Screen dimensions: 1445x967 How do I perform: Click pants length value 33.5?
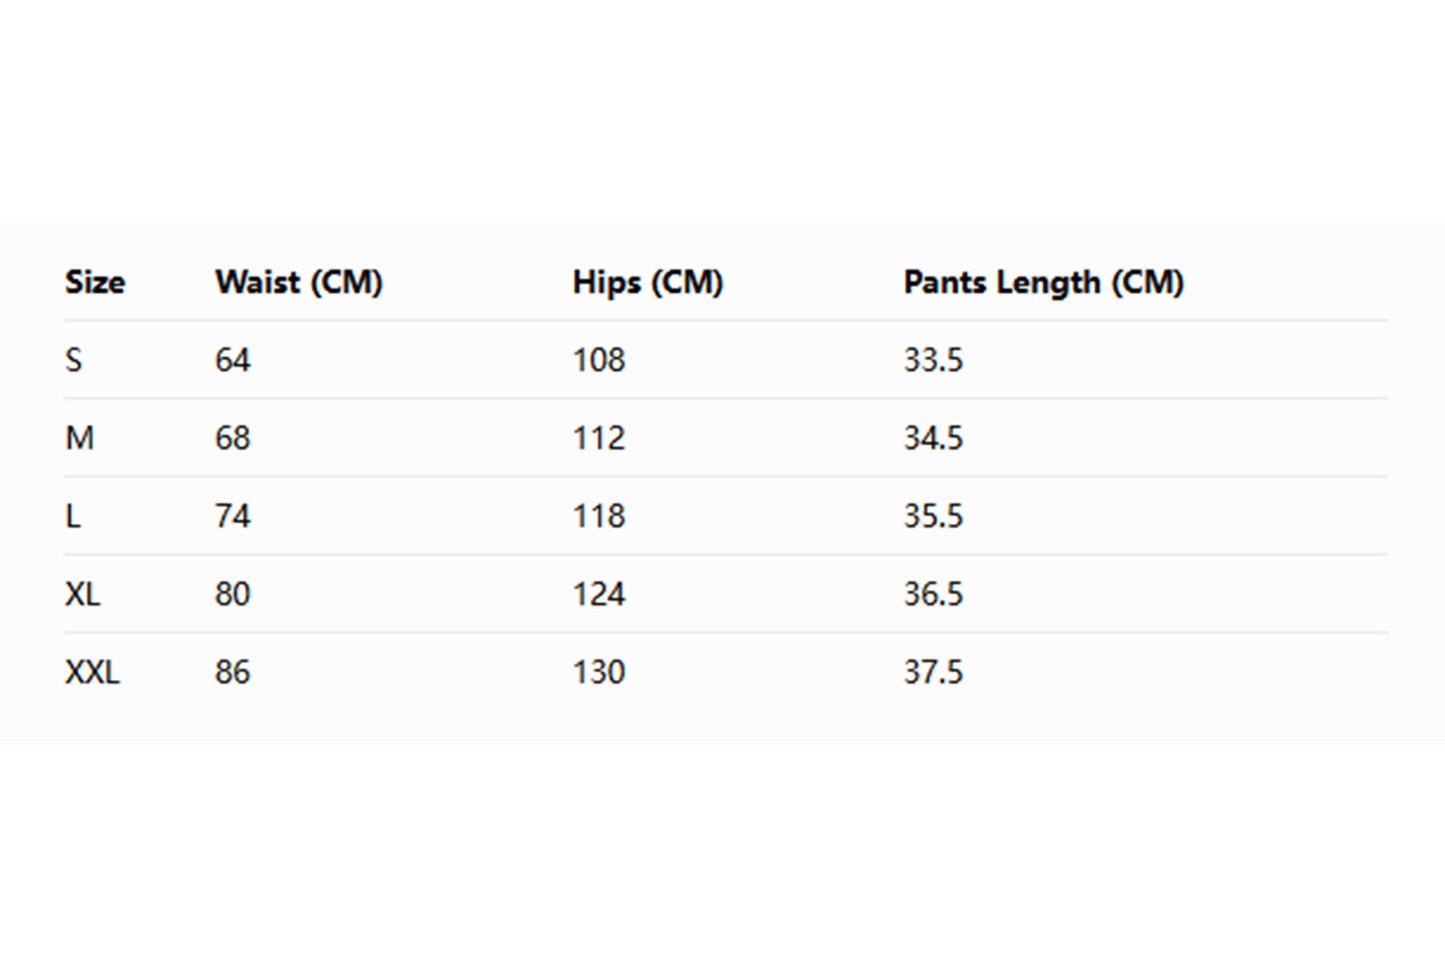[933, 360]
